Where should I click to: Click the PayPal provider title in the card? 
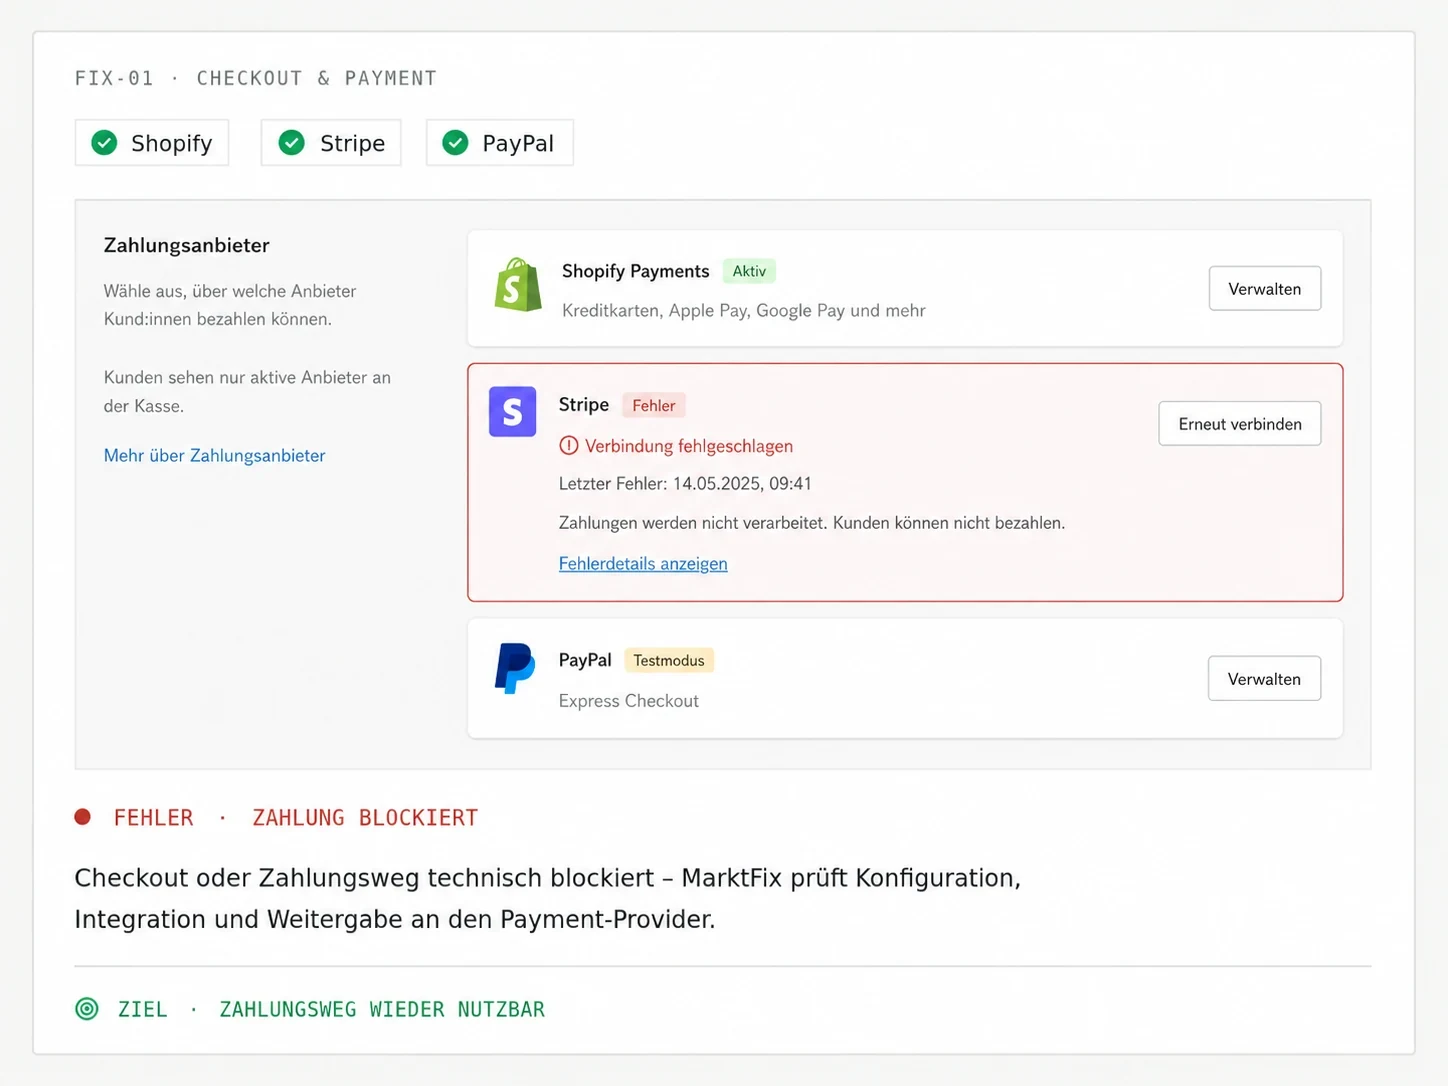pos(585,660)
